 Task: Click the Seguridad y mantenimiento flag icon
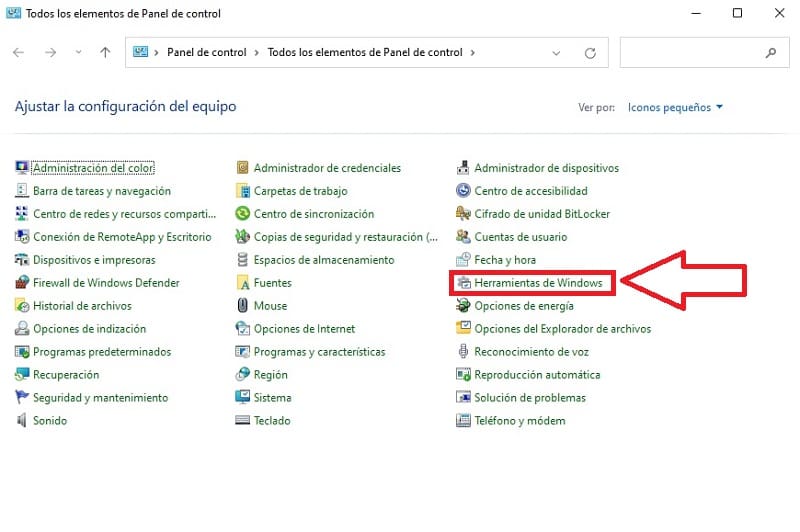(x=21, y=397)
